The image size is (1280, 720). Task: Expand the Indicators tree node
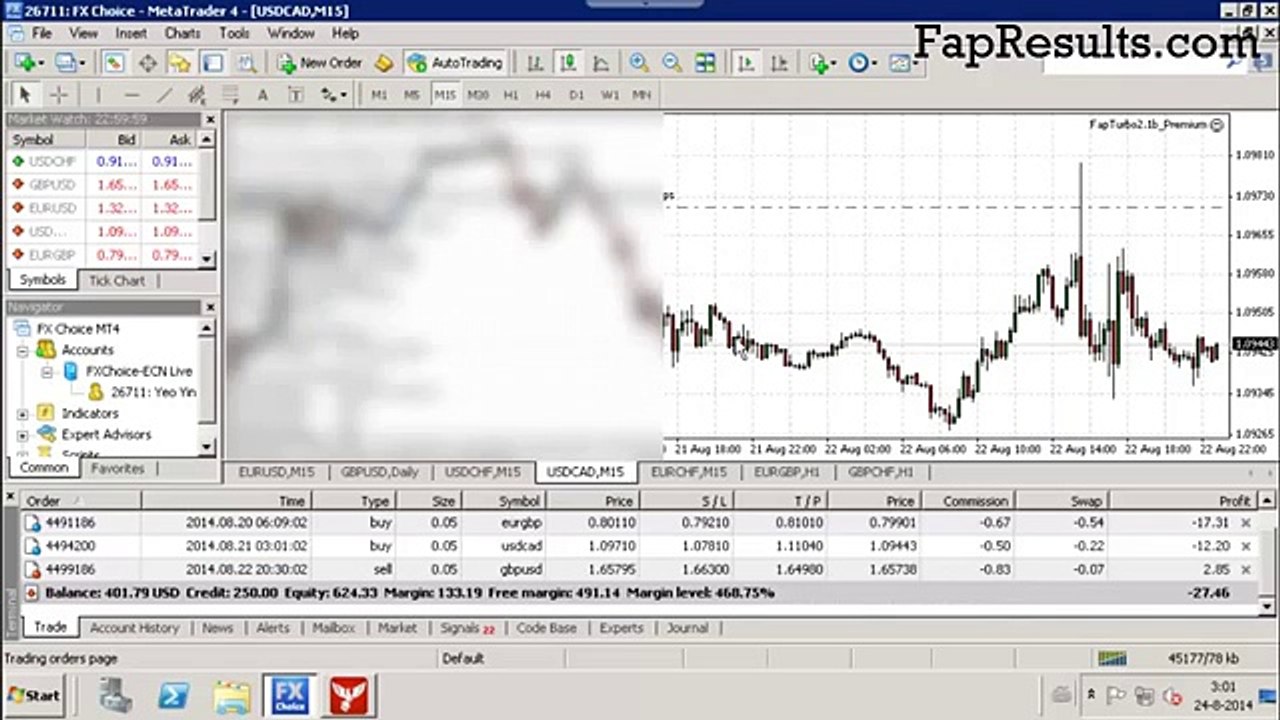click(22, 413)
